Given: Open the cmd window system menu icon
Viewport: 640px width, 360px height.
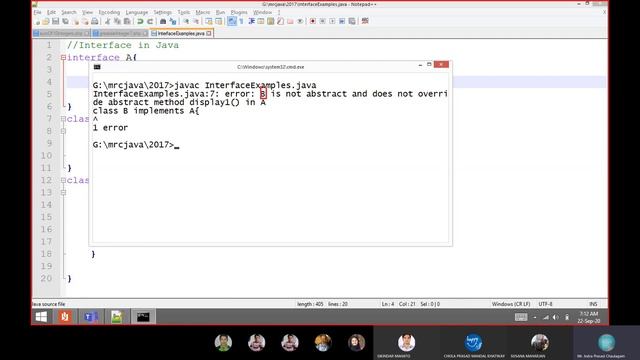Looking at the screenshot, I should 97,67.
